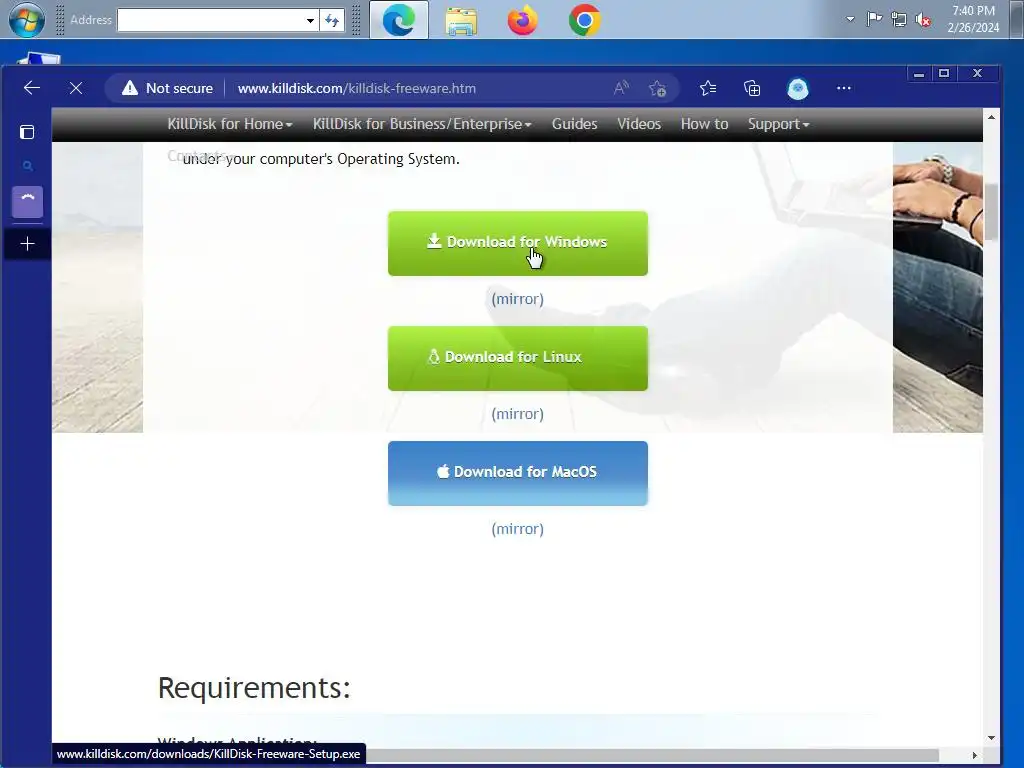
Task: Expand Support menu
Action: tap(778, 124)
